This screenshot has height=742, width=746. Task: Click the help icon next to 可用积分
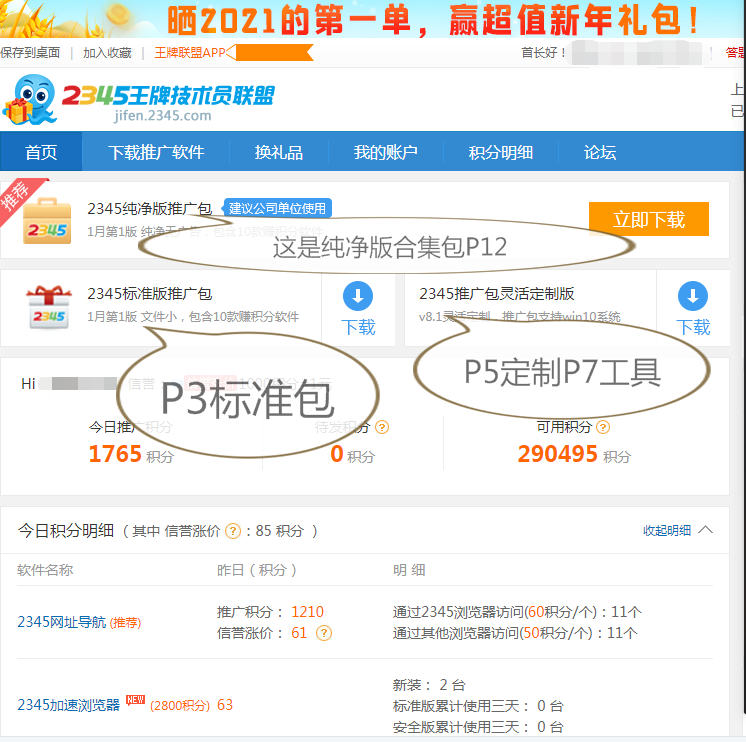[603, 427]
